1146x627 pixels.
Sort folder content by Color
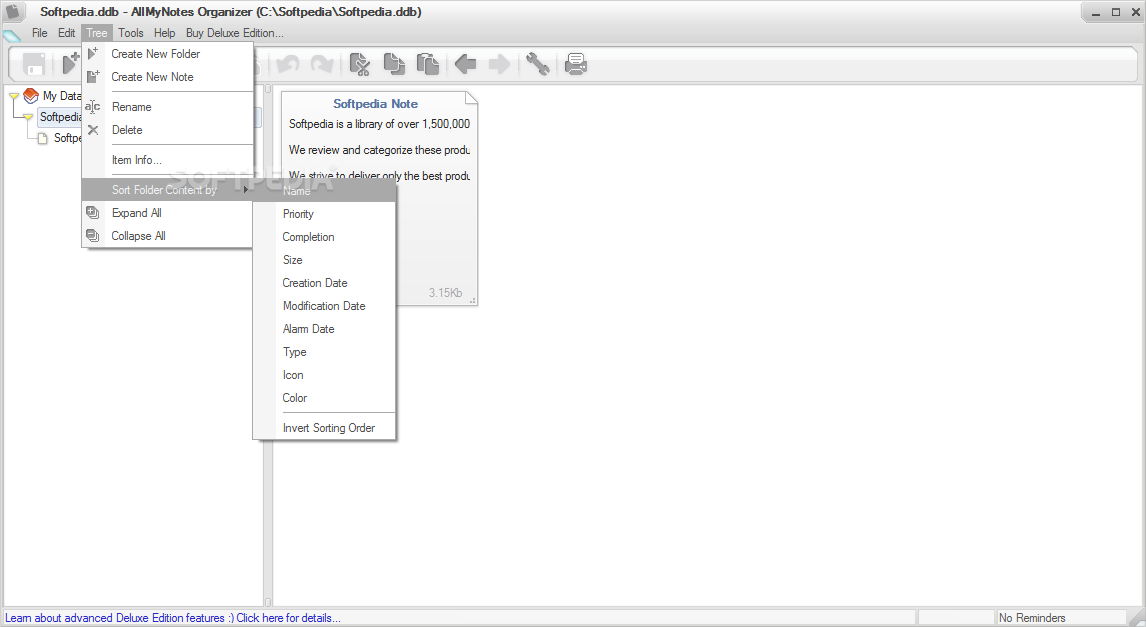[x=325, y=398]
